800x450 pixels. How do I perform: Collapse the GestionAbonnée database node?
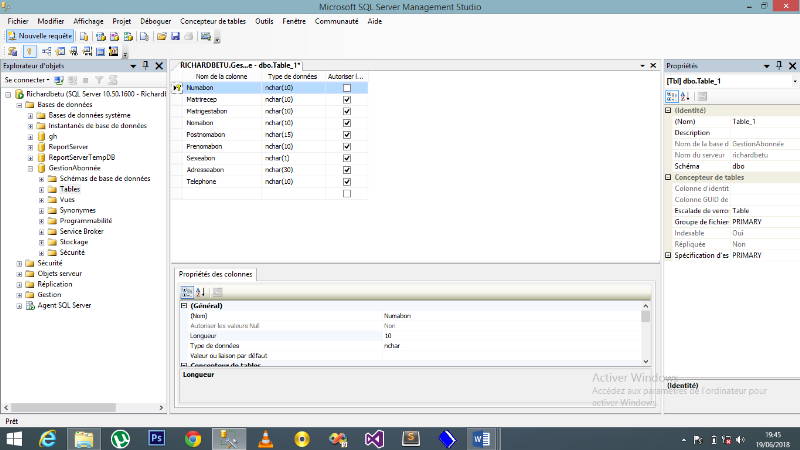pos(31,169)
